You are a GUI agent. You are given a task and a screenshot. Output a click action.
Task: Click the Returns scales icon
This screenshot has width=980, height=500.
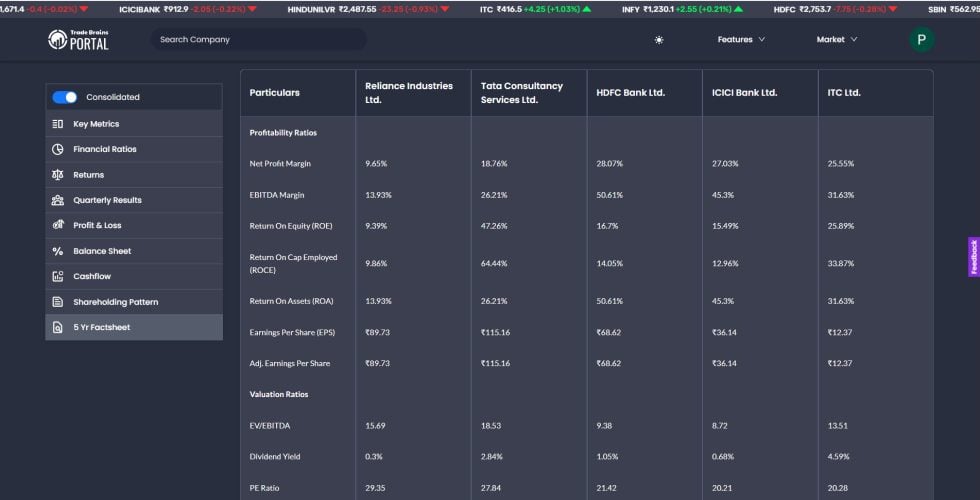point(58,175)
